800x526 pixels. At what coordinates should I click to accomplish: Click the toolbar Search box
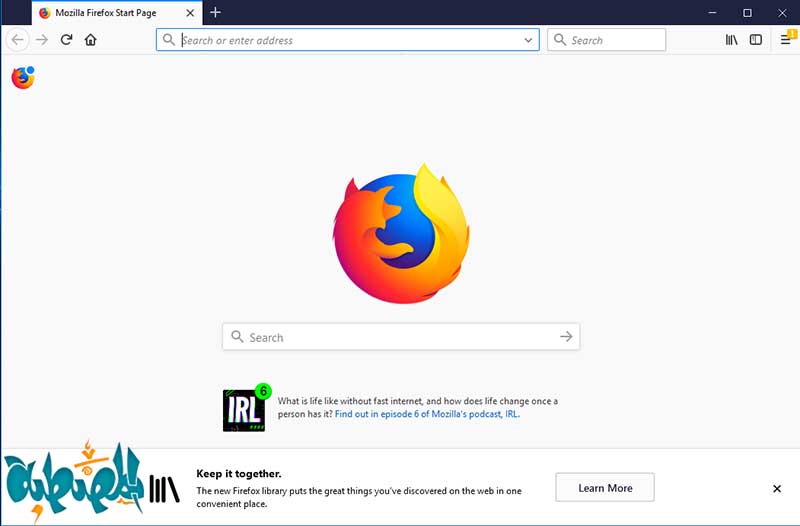(x=606, y=40)
